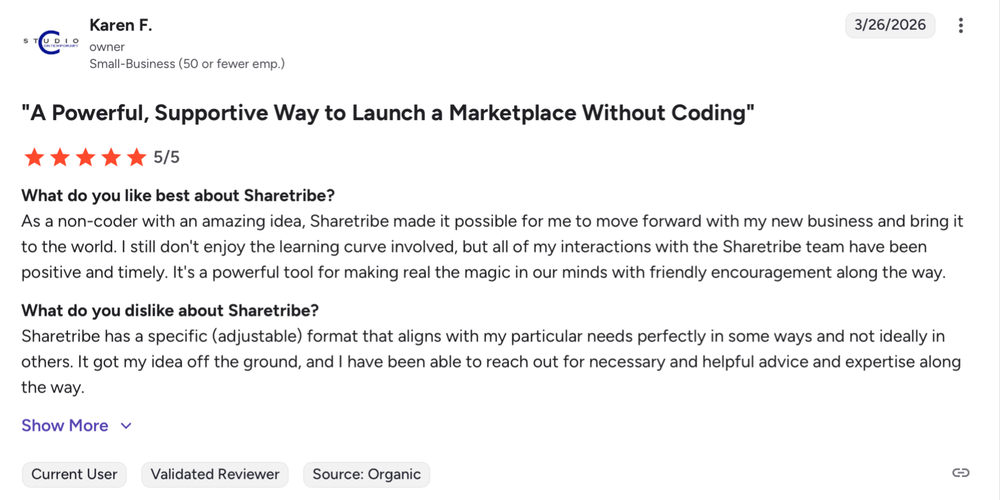Image resolution: width=1000 pixels, height=500 pixels.
Task: Click the third rating star
Action: tap(85, 157)
